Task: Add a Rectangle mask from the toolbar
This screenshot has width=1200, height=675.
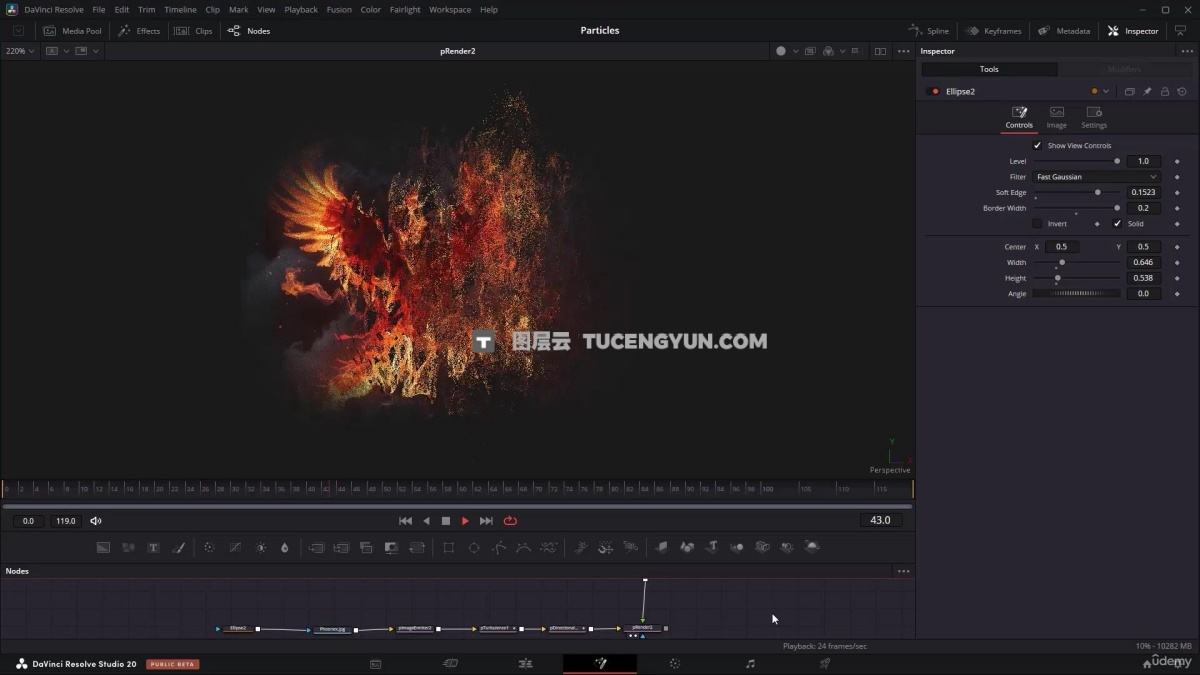Action: 449,548
